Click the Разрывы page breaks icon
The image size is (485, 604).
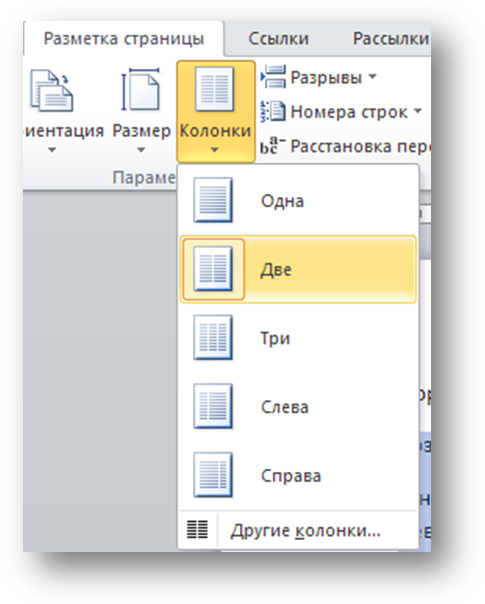tap(274, 77)
